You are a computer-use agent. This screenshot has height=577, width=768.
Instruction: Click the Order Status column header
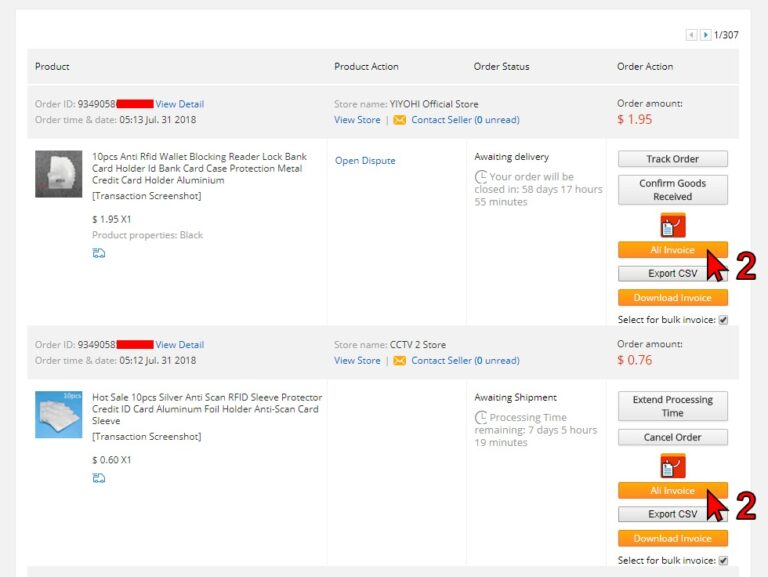(502, 67)
